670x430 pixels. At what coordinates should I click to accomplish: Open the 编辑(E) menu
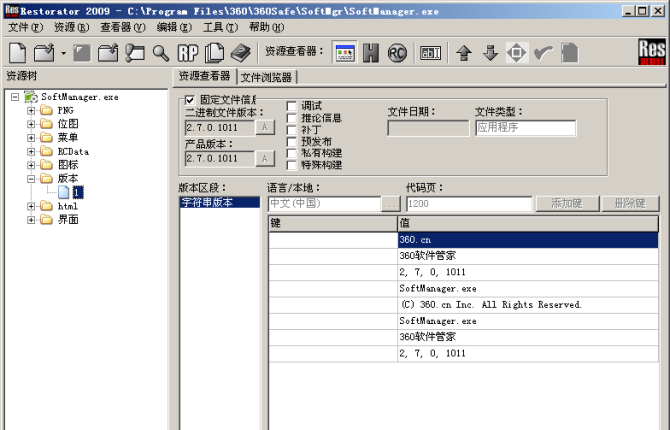(x=174, y=27)
